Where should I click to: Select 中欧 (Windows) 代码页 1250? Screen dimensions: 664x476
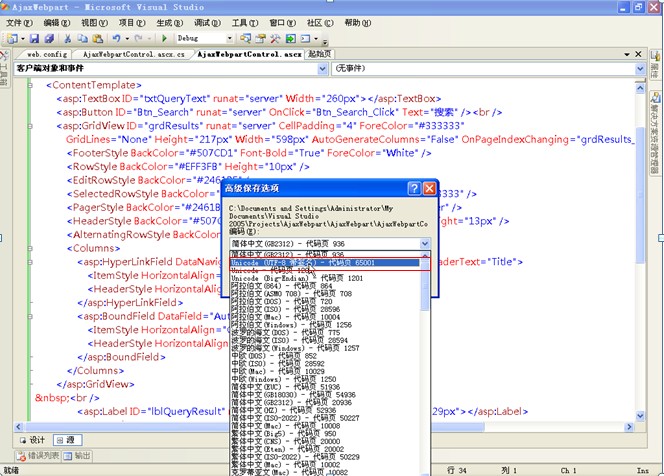pos(325,379)
